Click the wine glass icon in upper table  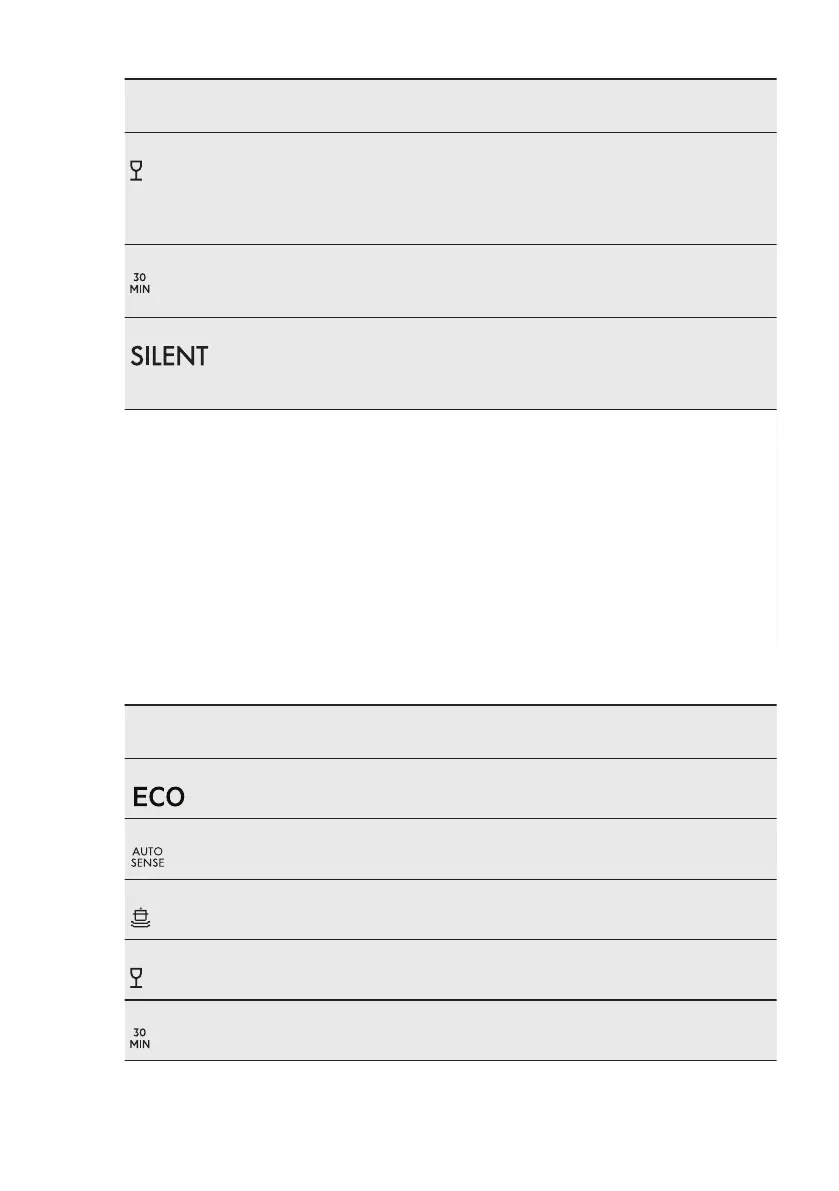coord(137,171)
